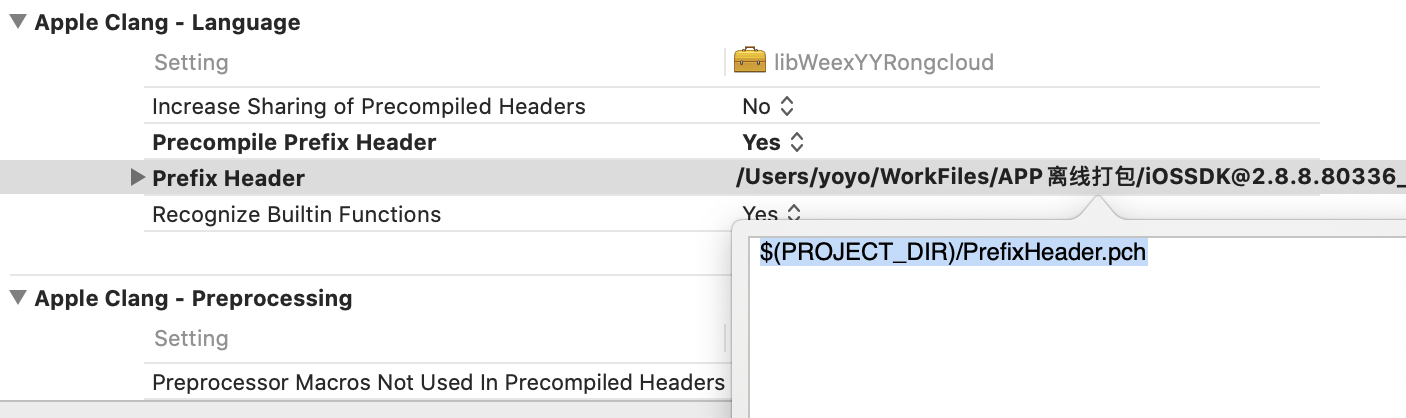Select the Recognize Builtin Functions setting
The height and width of the screenshot is (418, 1406).
(x=296, y=214)
